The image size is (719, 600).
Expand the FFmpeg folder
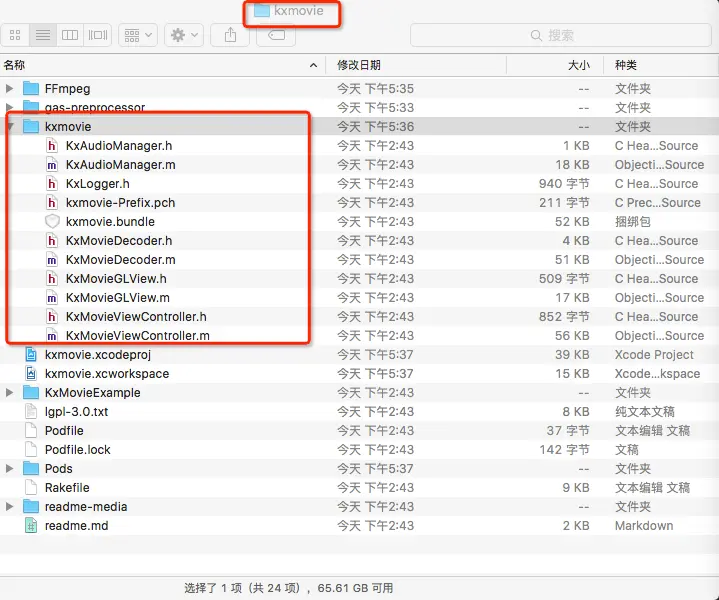click(x=9, y=88)
